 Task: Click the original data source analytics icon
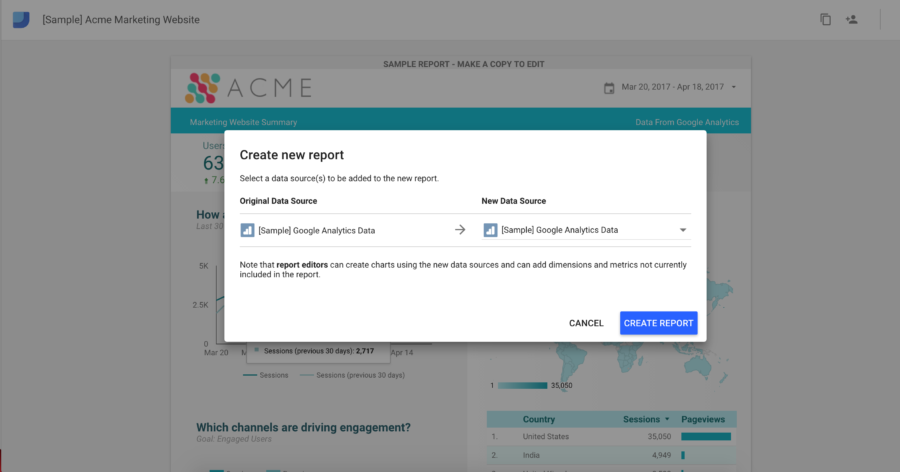tap(247, 230)
